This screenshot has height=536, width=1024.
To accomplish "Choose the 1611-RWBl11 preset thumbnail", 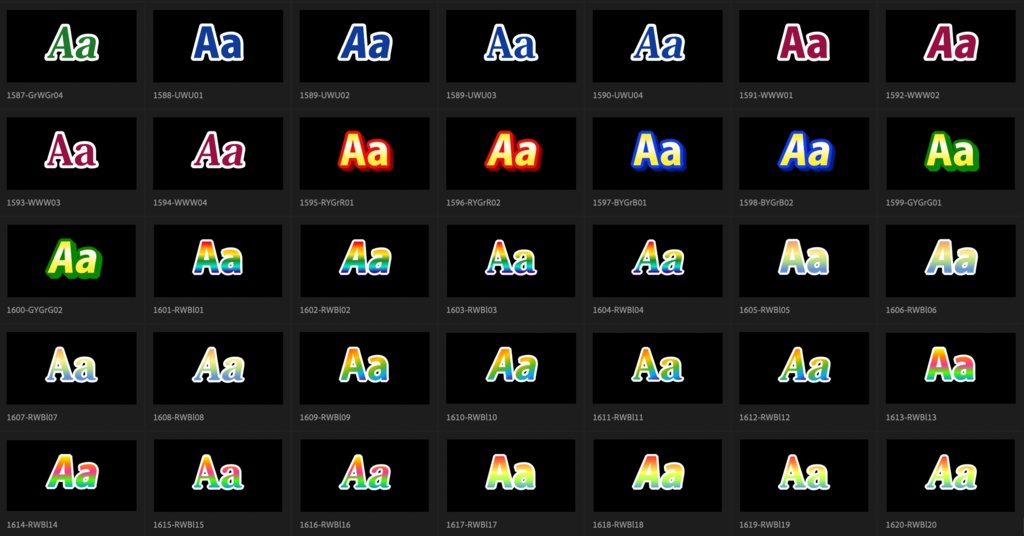I will click(x=658, y=368).
